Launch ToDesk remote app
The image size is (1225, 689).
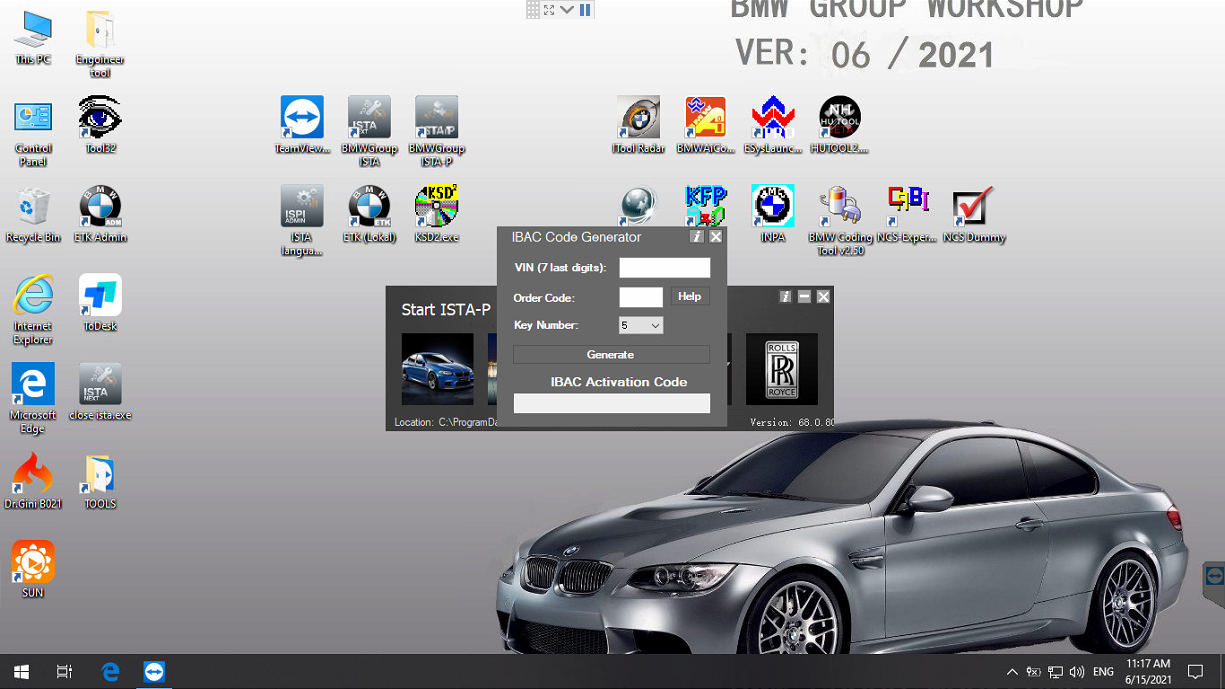(x=100, y=303)
